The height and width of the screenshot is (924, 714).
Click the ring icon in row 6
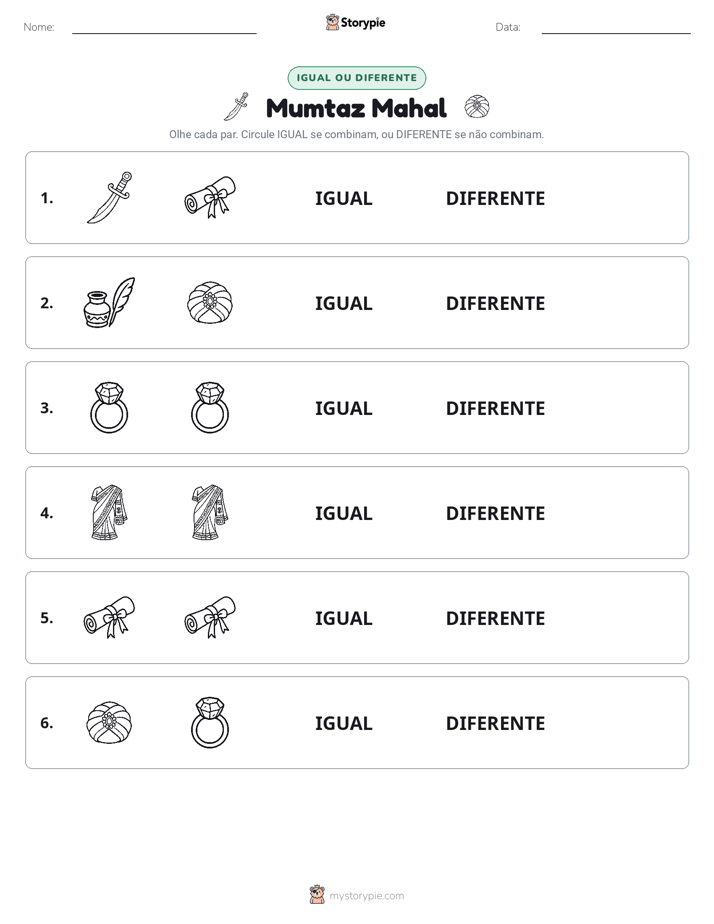point(210,722)
